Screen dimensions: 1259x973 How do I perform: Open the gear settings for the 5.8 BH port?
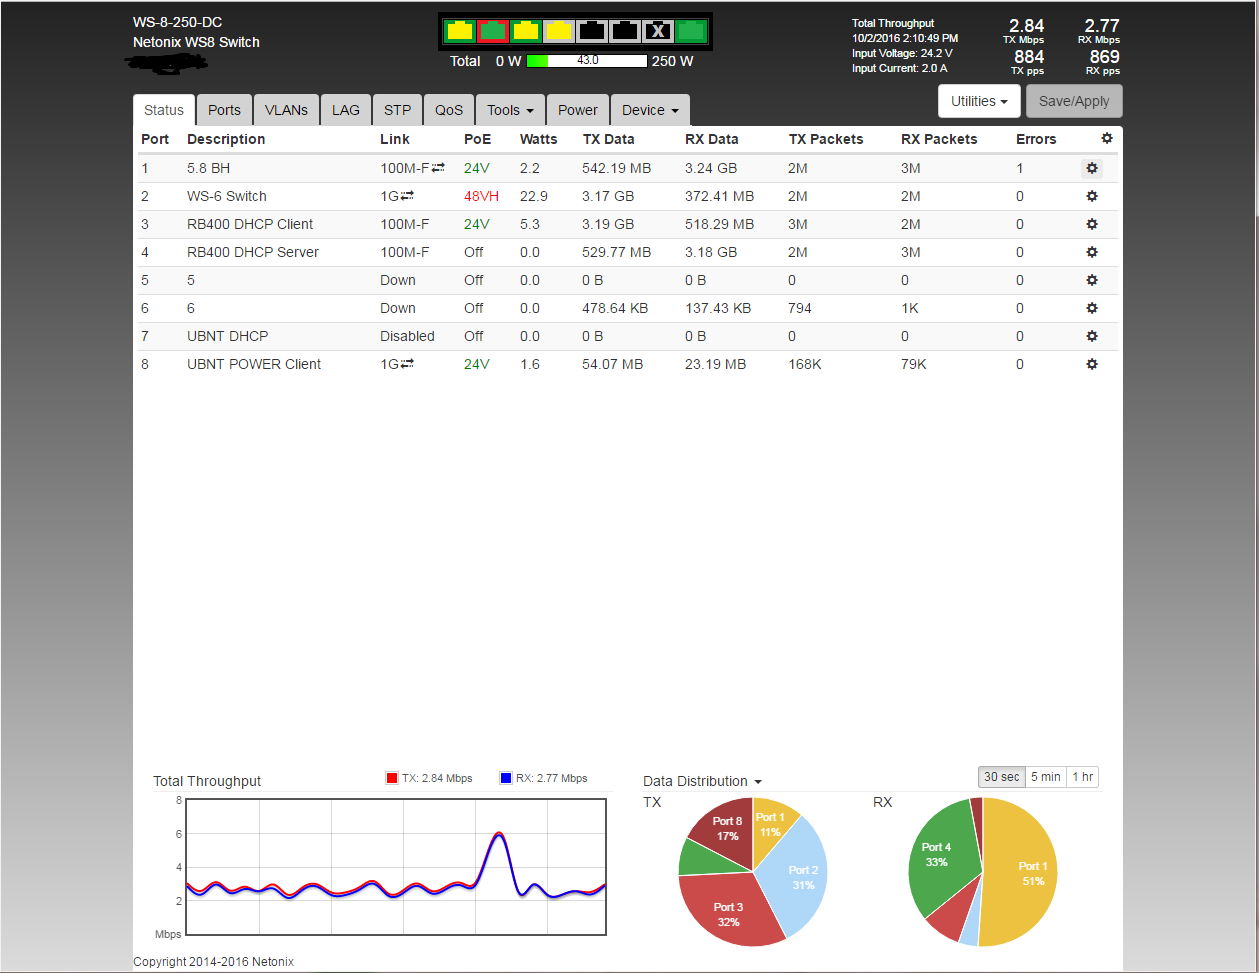click(x=1092, y=168)
